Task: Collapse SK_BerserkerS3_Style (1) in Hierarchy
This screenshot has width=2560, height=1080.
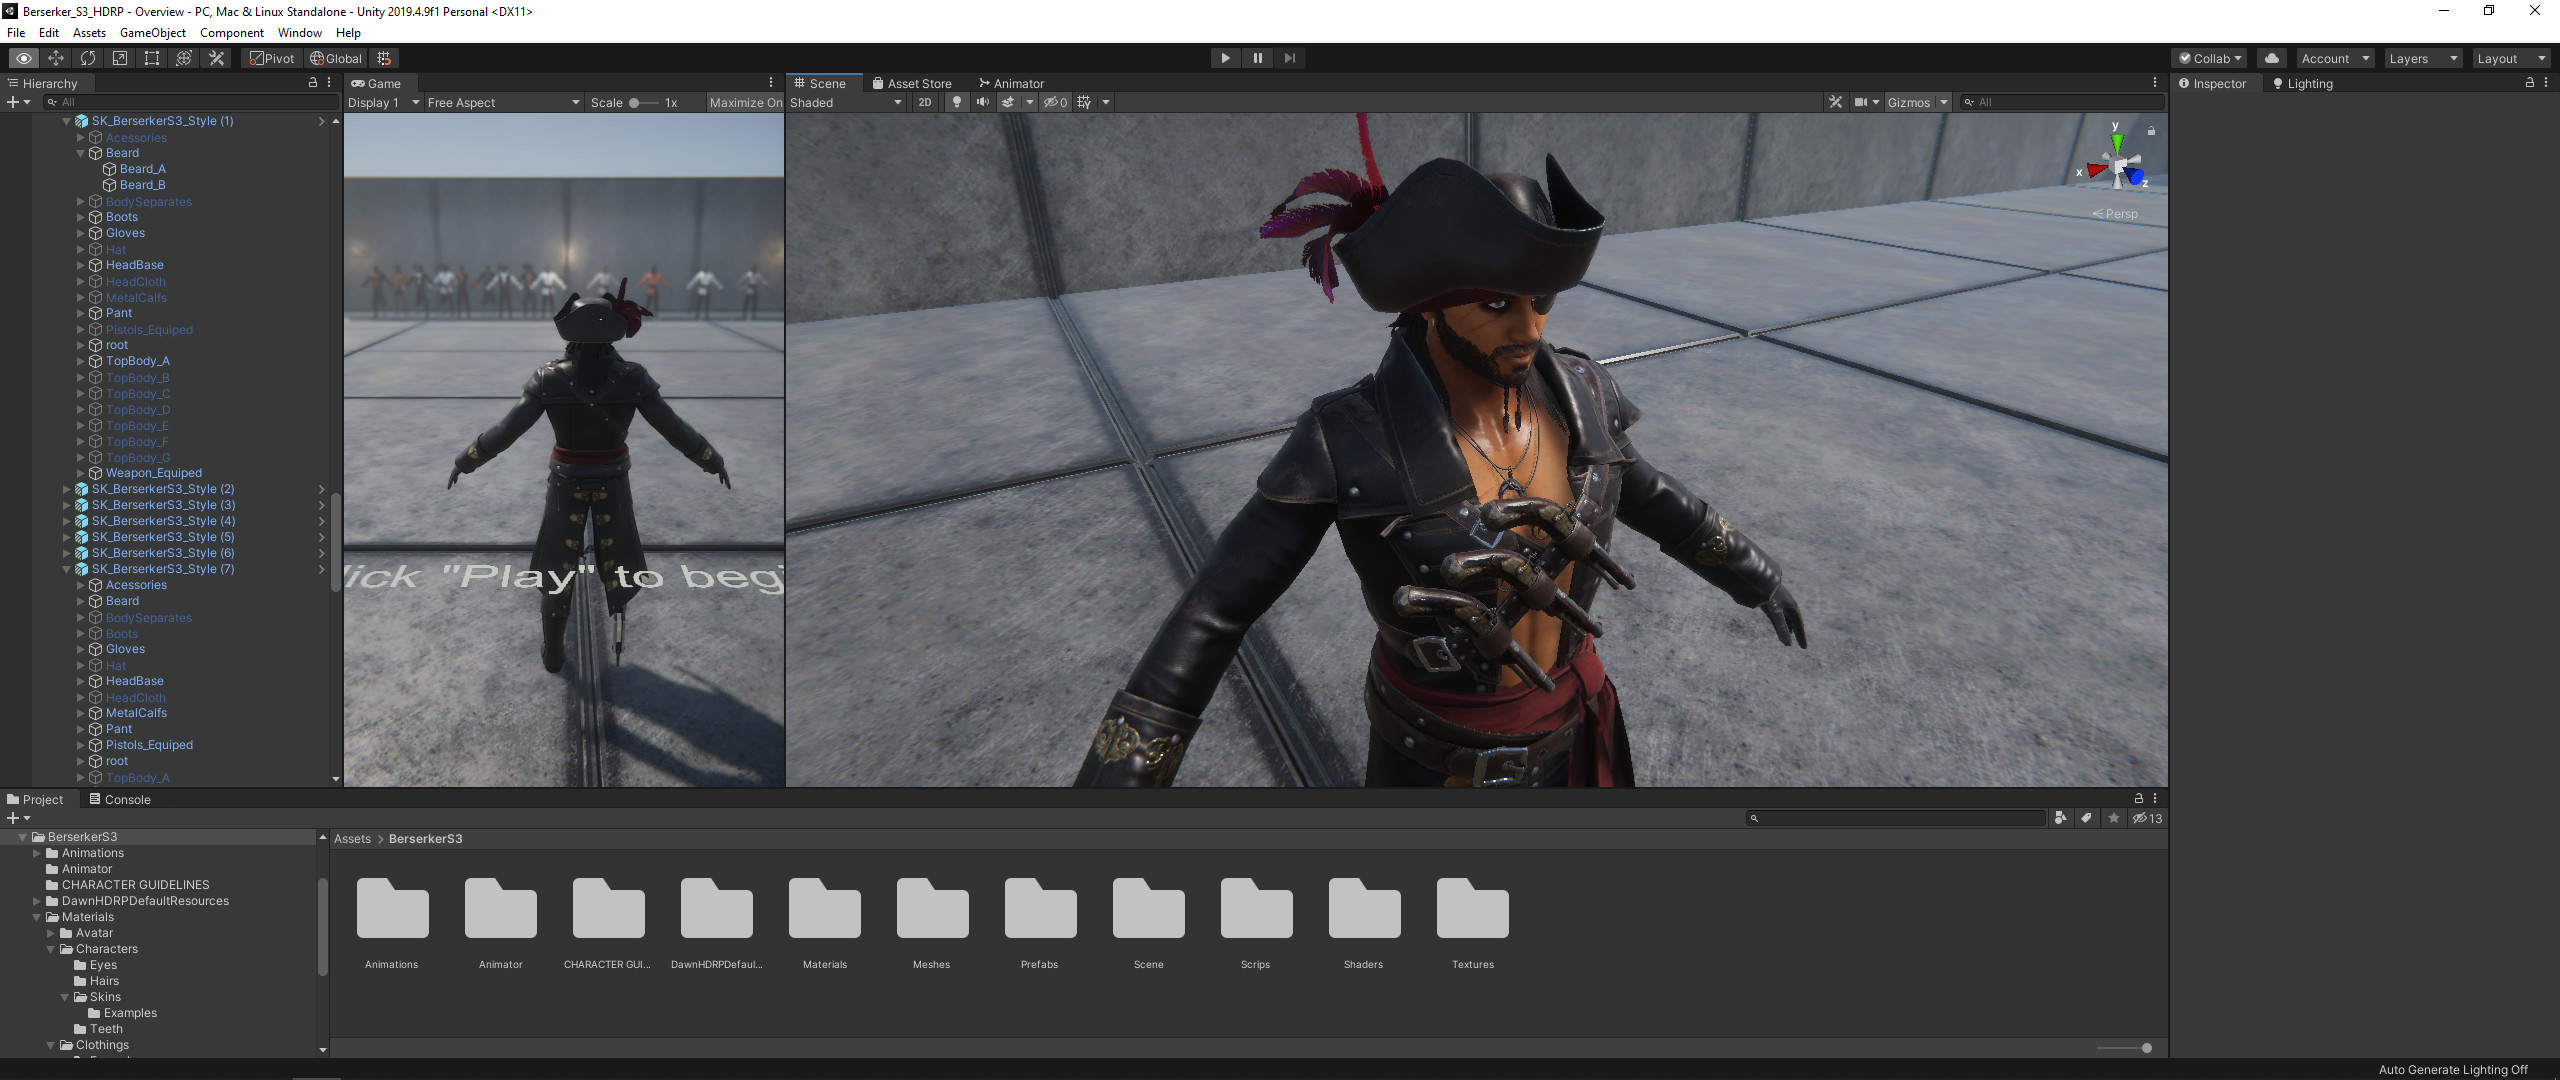Action: pyautogui.click(x=66, y=121)
